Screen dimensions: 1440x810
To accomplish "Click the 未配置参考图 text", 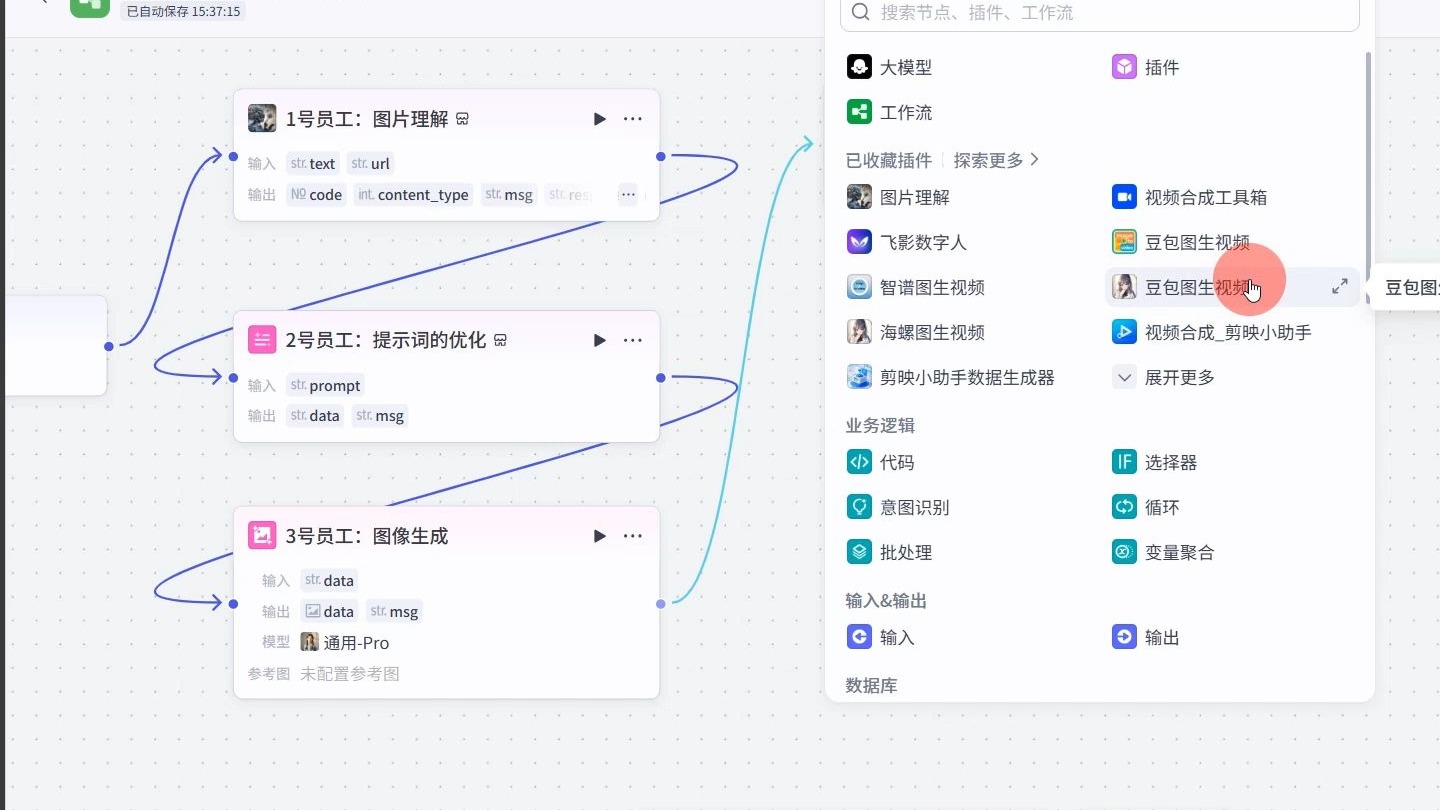I will 350,674.
